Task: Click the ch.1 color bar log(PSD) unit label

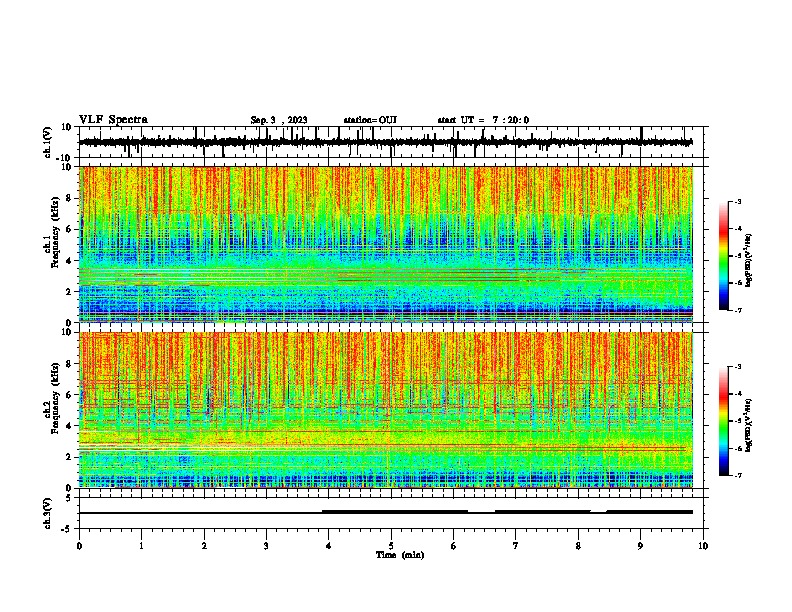Action: (749, 261)
